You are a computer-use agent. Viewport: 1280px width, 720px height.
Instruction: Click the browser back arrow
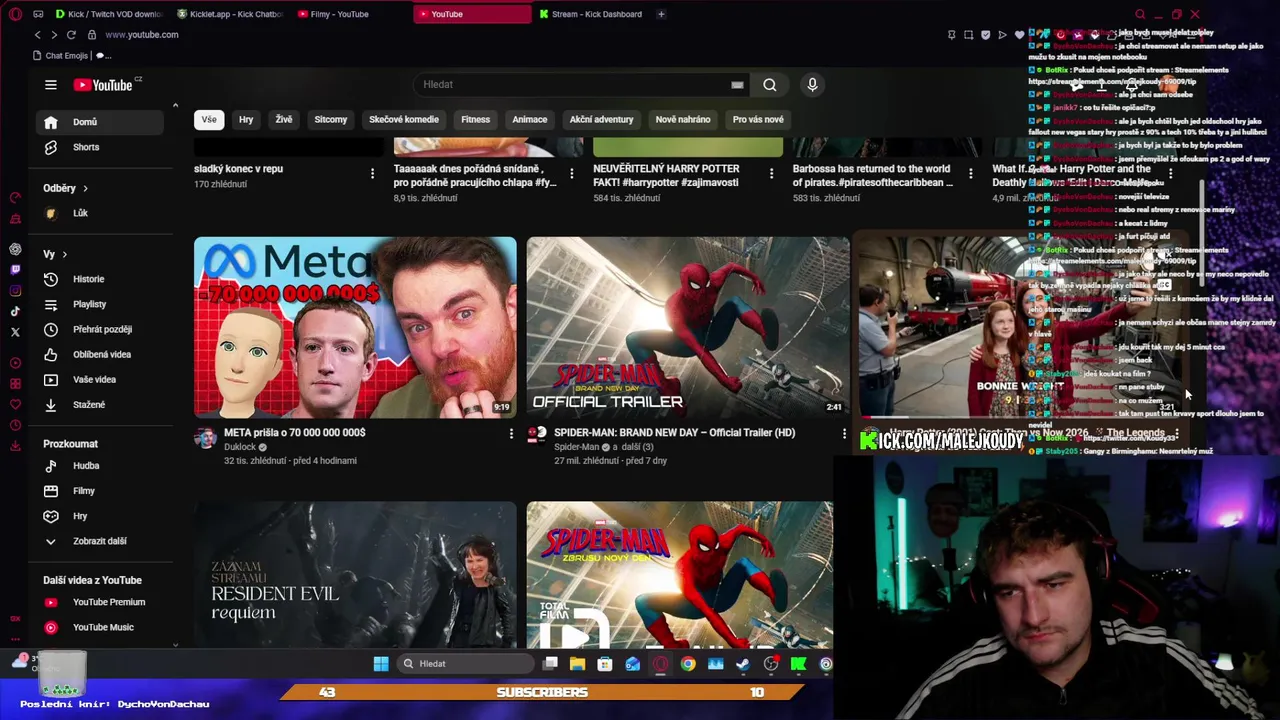pos(37,35)
